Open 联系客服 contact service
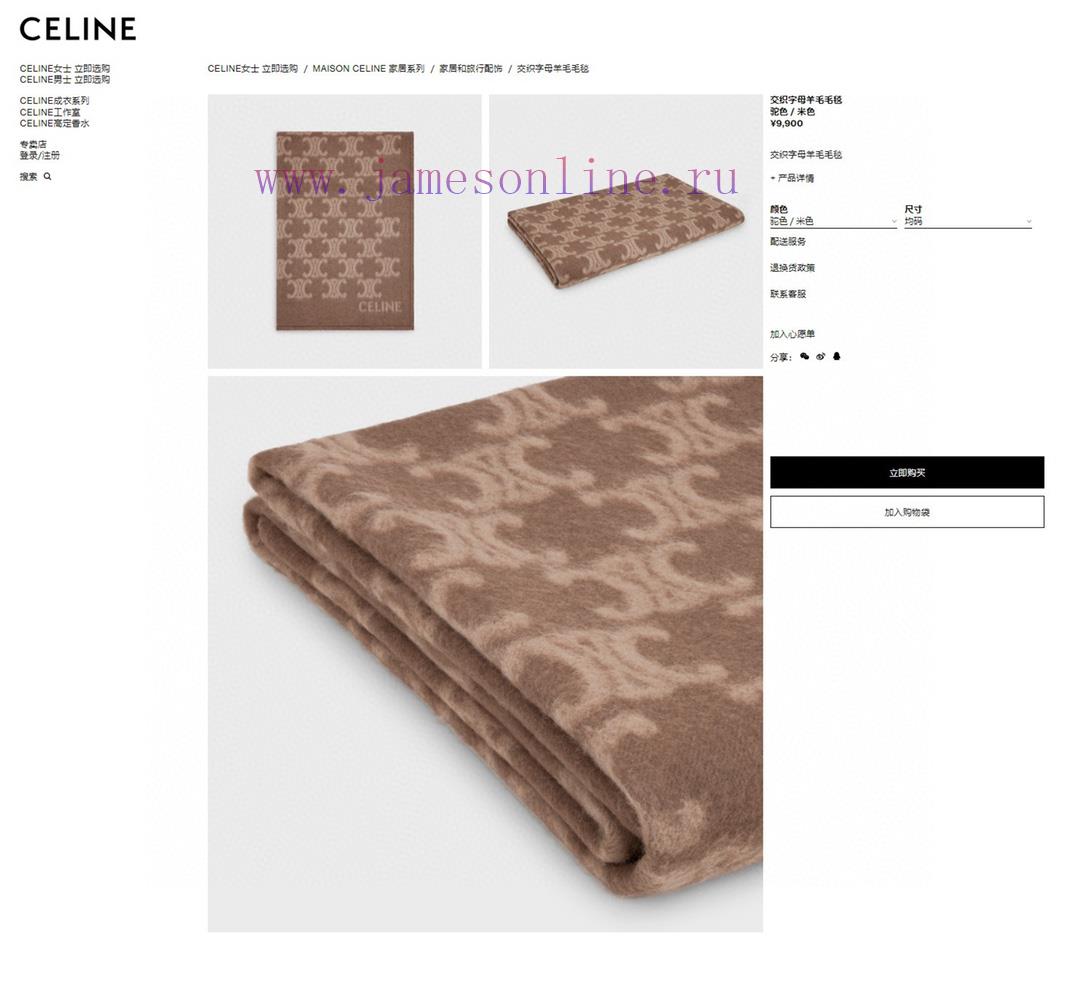This screenshot has height=984, width=1080. (788, 294)
